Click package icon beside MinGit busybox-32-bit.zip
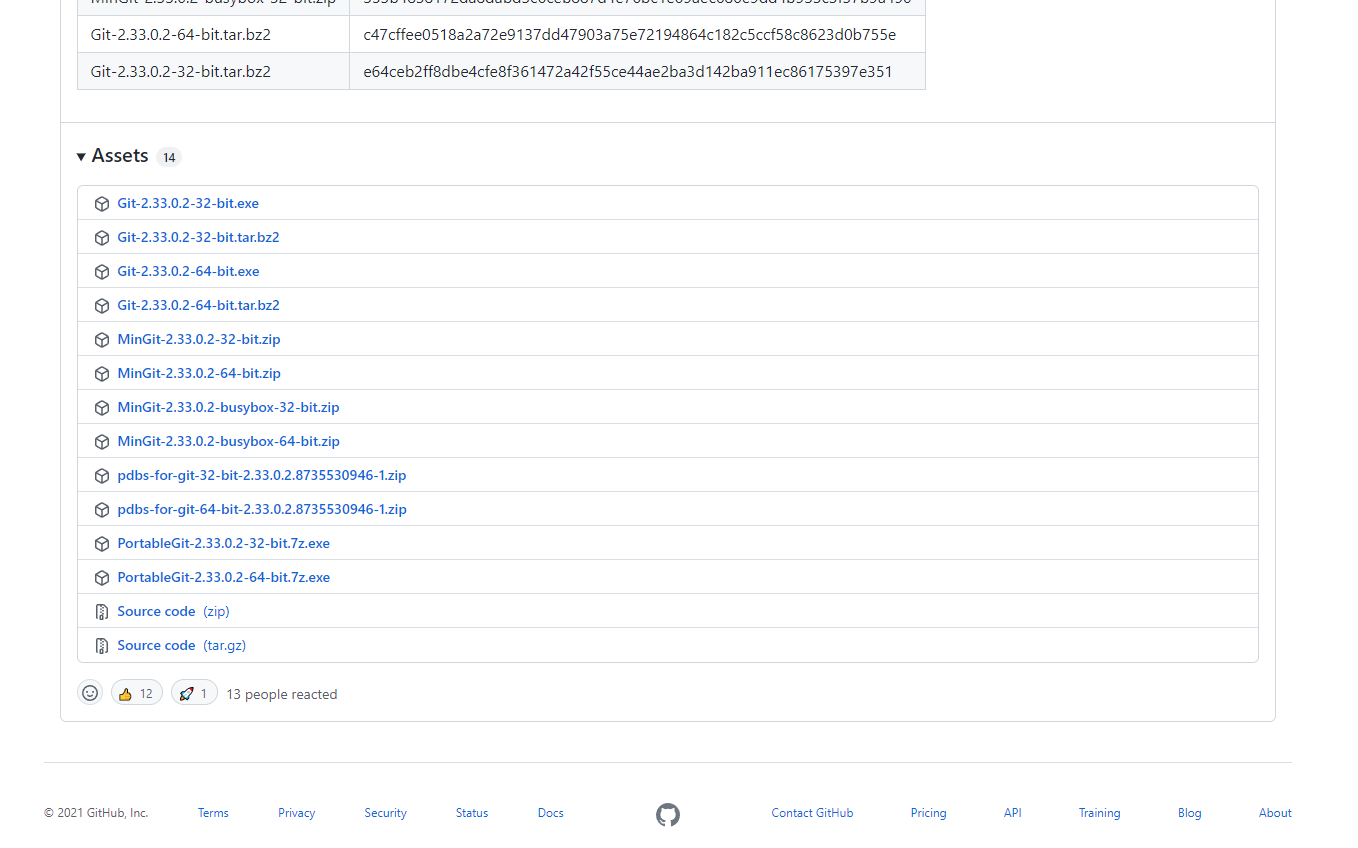 [x=102, y=408]
